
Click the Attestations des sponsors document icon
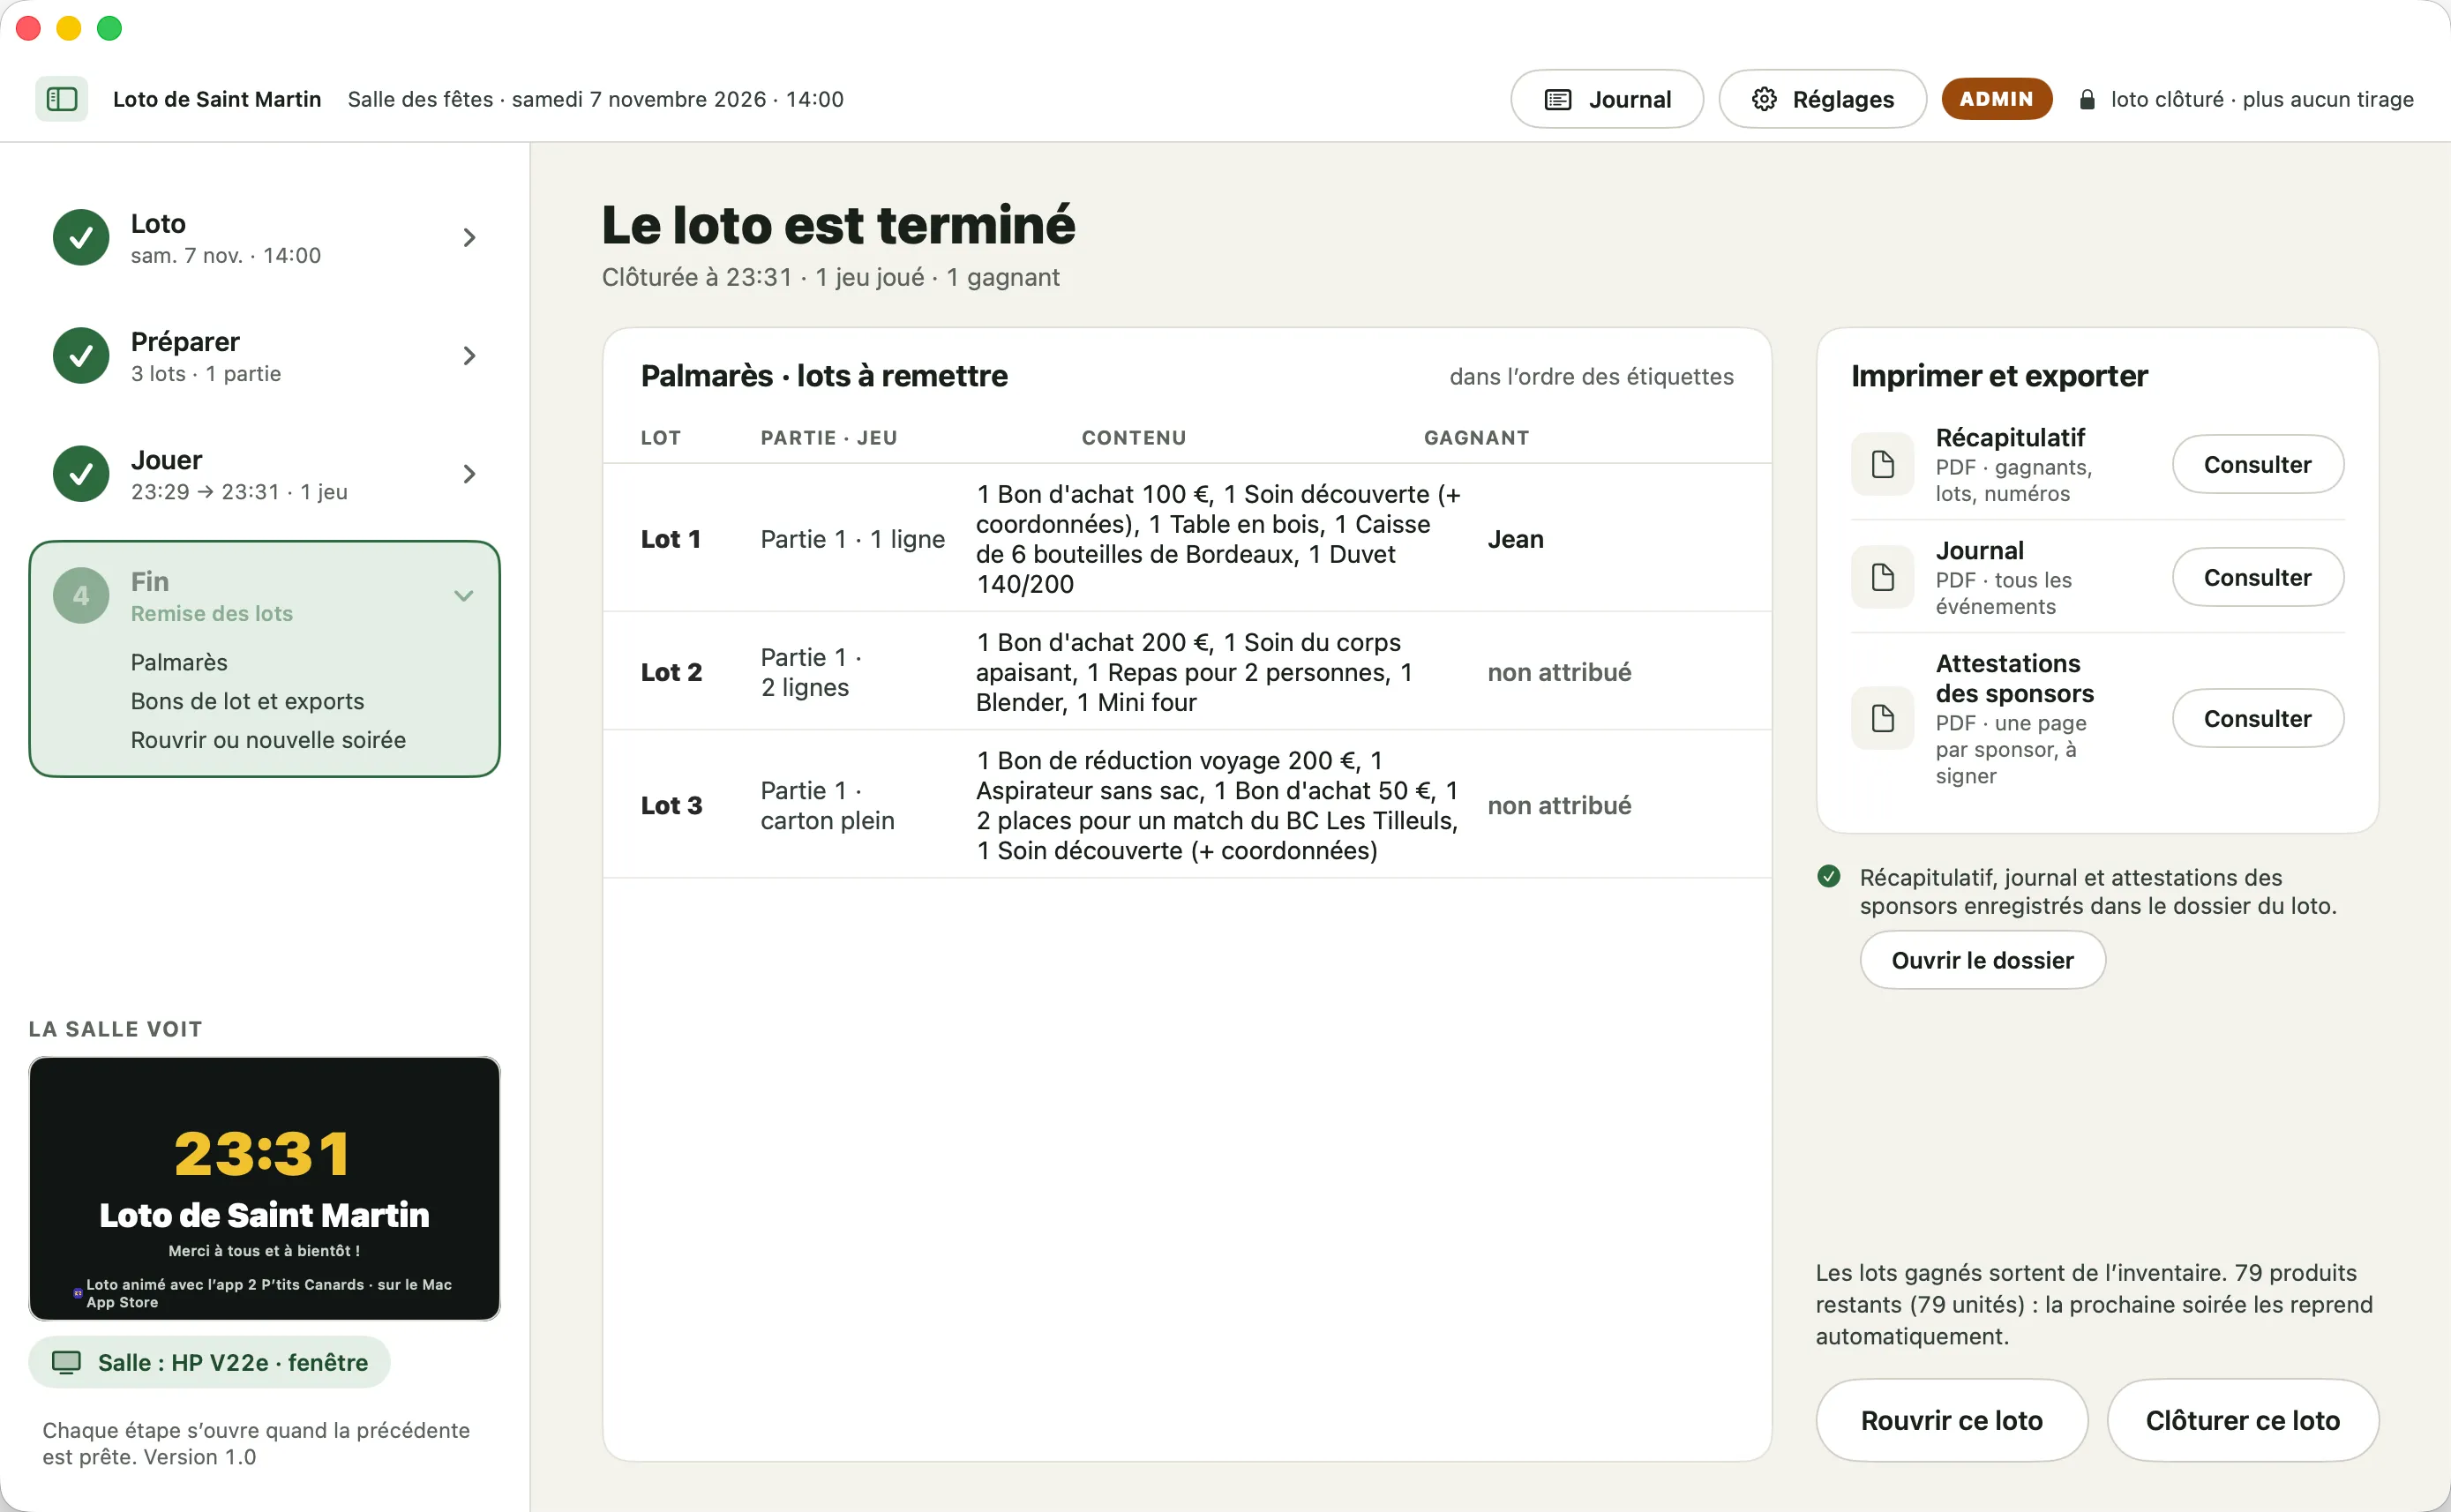(1882, 718)
